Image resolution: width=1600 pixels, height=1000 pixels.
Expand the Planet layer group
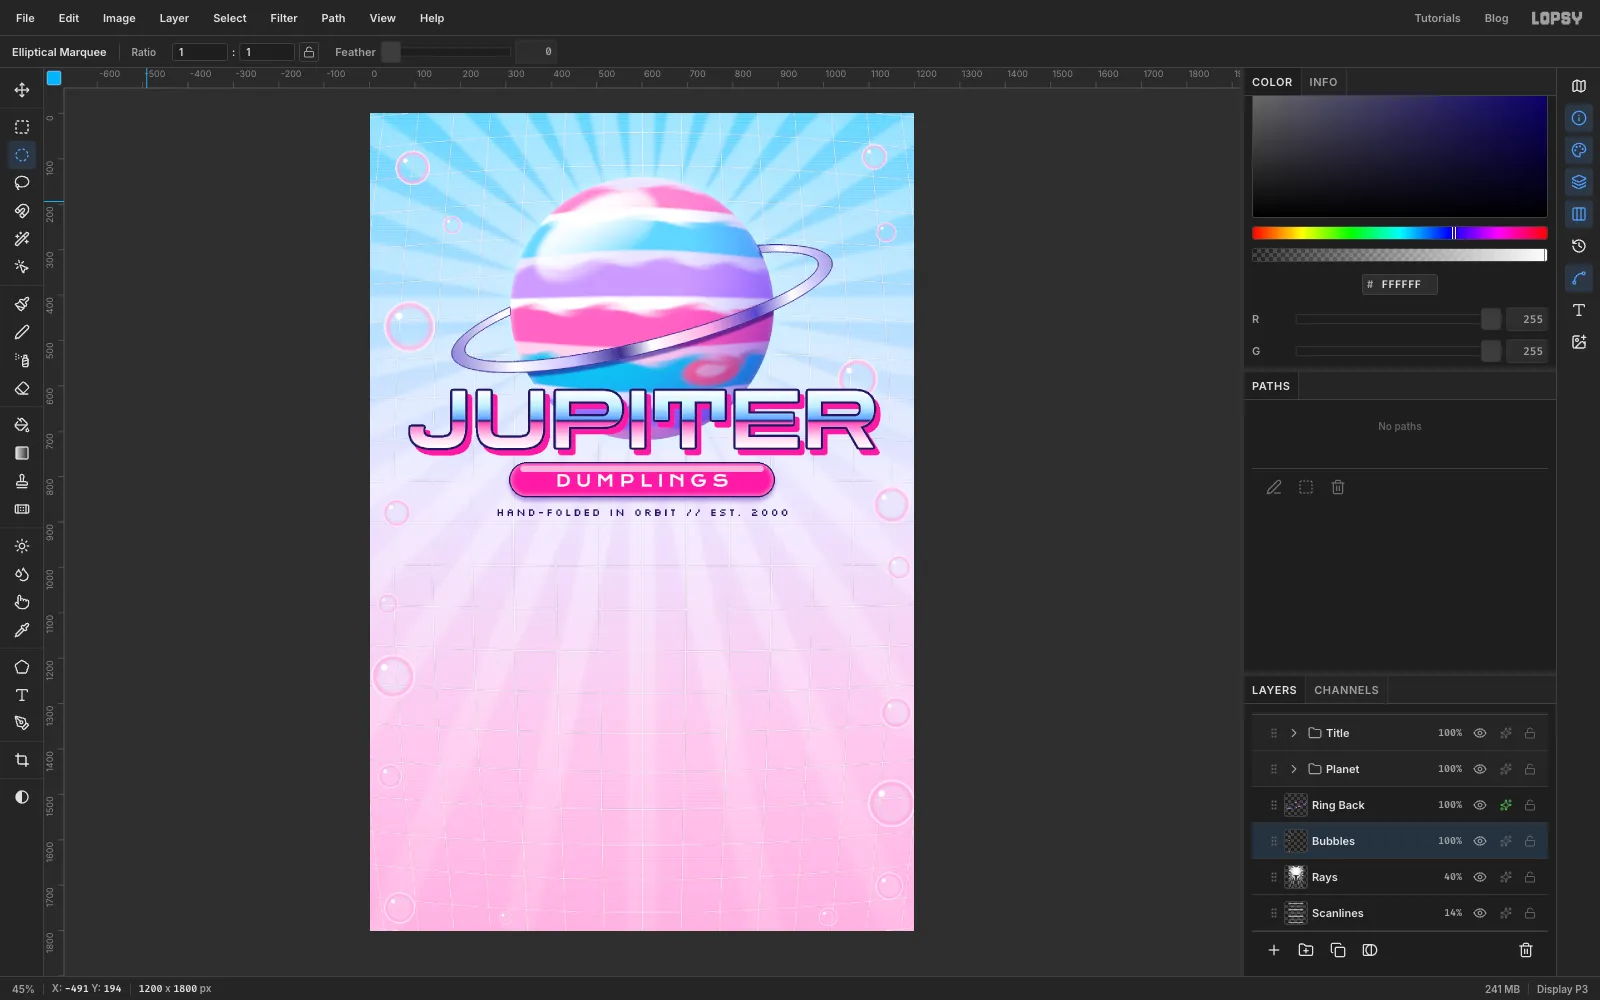(x=1294, y=769)
